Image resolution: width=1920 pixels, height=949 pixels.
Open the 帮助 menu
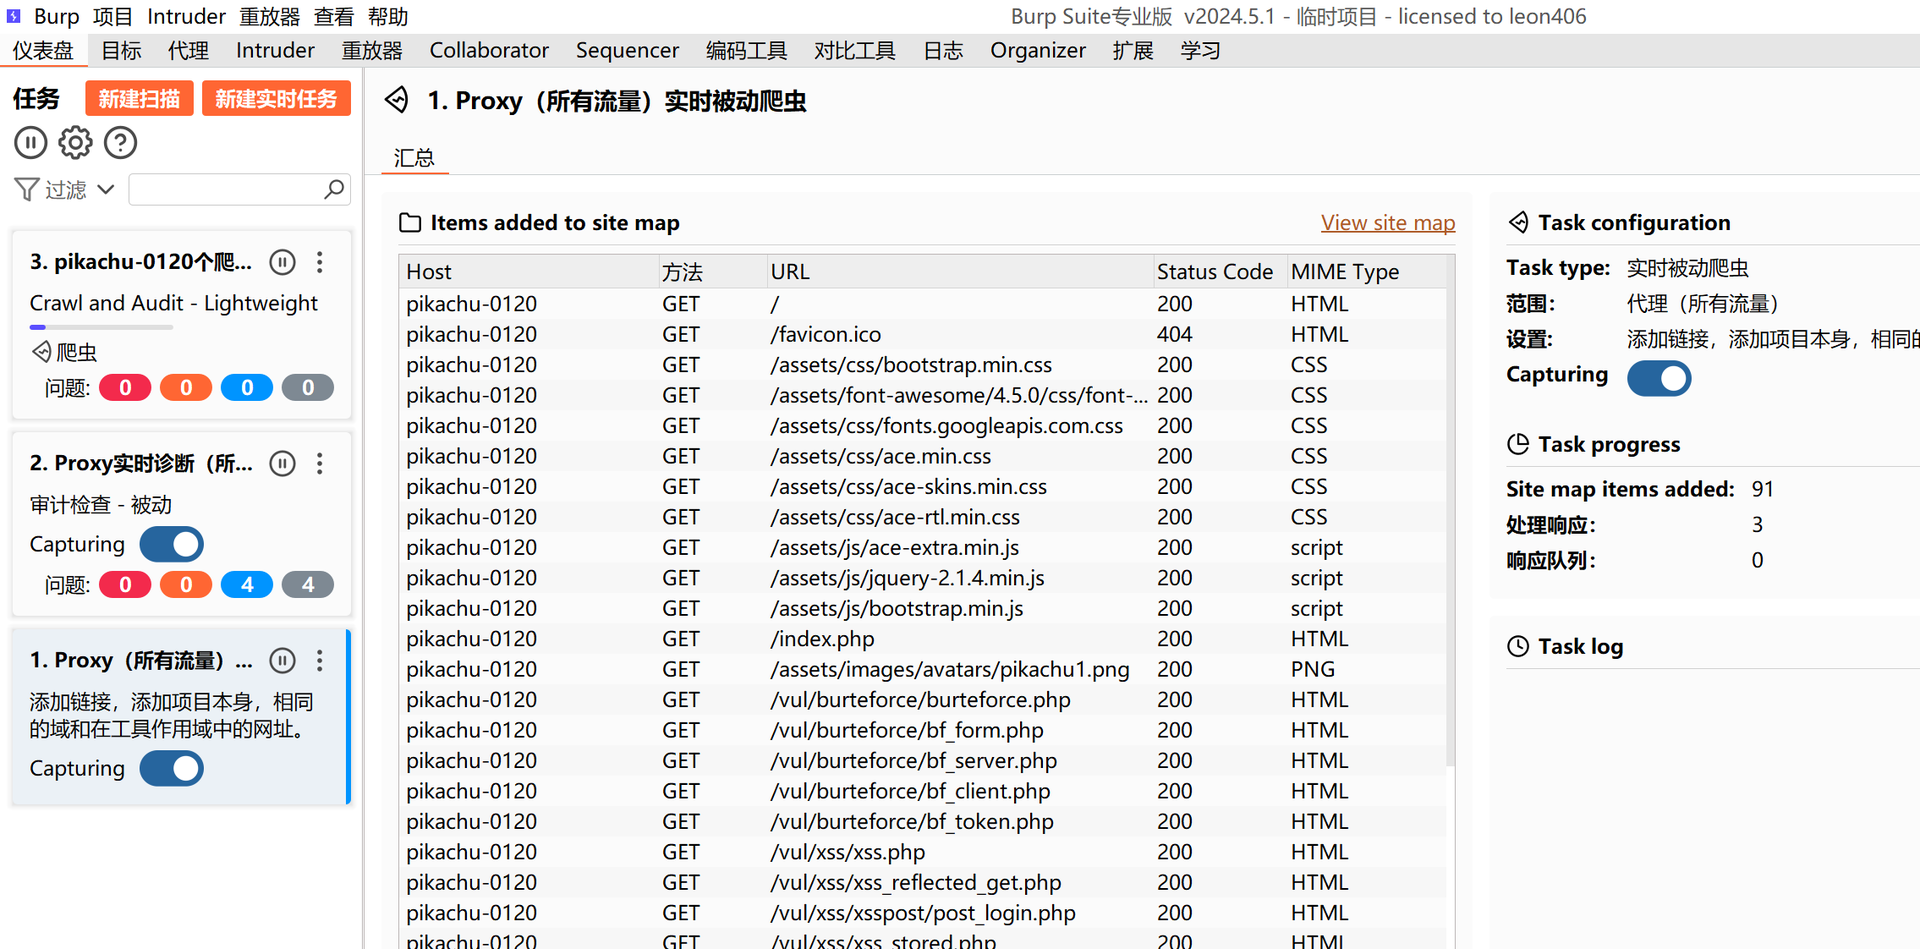pyautogui.click(x=388, y=16)
